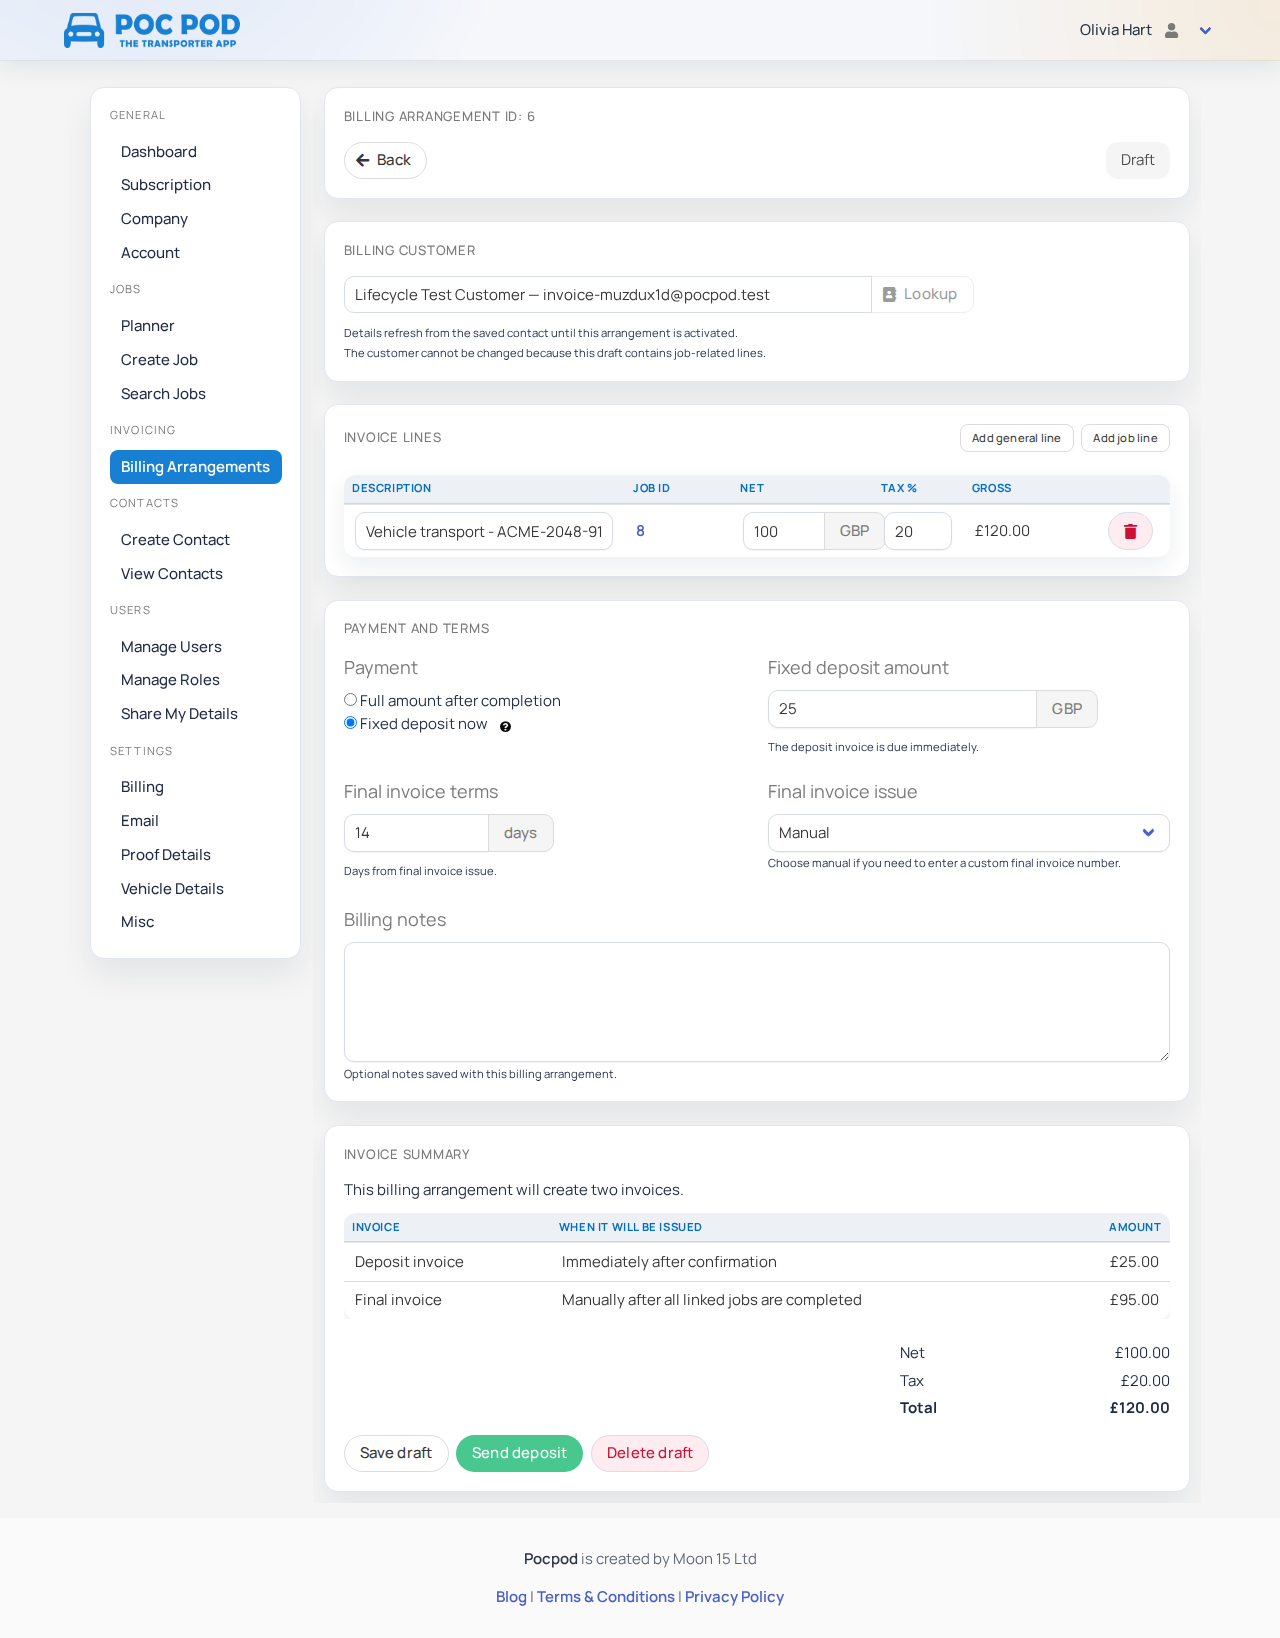The image size is (1280, 1638).
Task: Click the Poc Pod car logo
Action: tap(152, 30)
